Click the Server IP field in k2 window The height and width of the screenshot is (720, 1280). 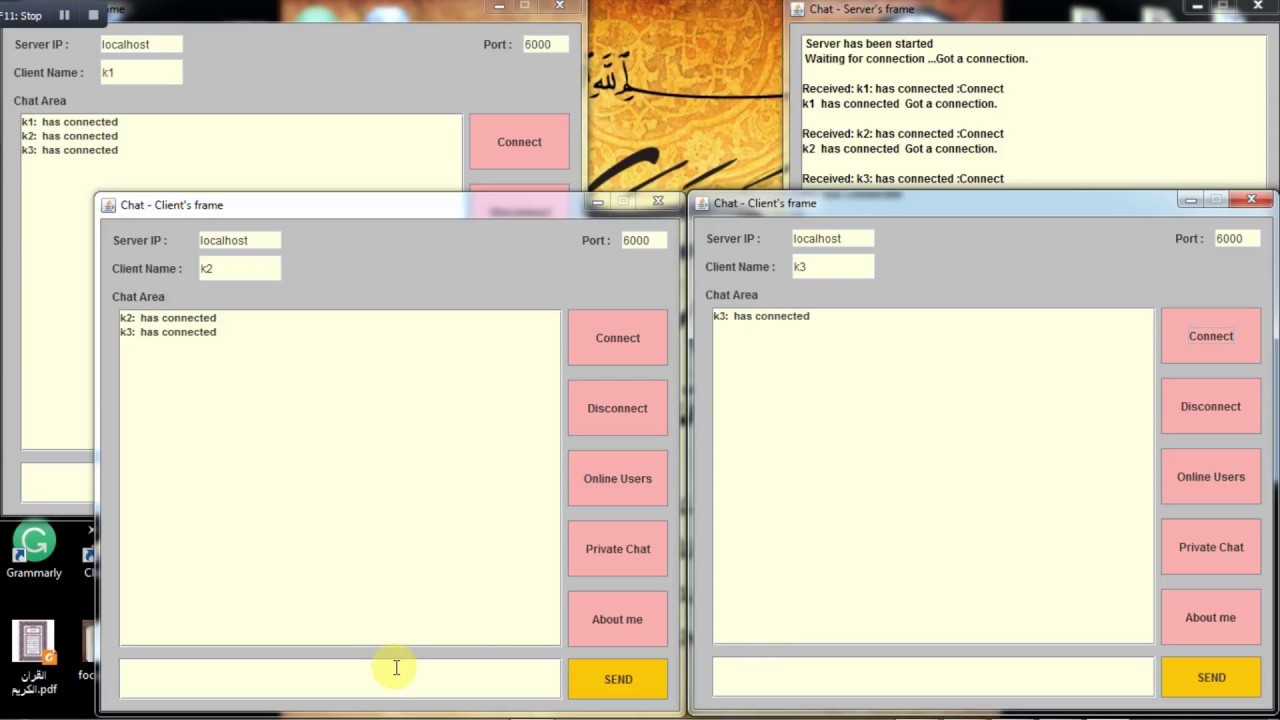point(239,240)
